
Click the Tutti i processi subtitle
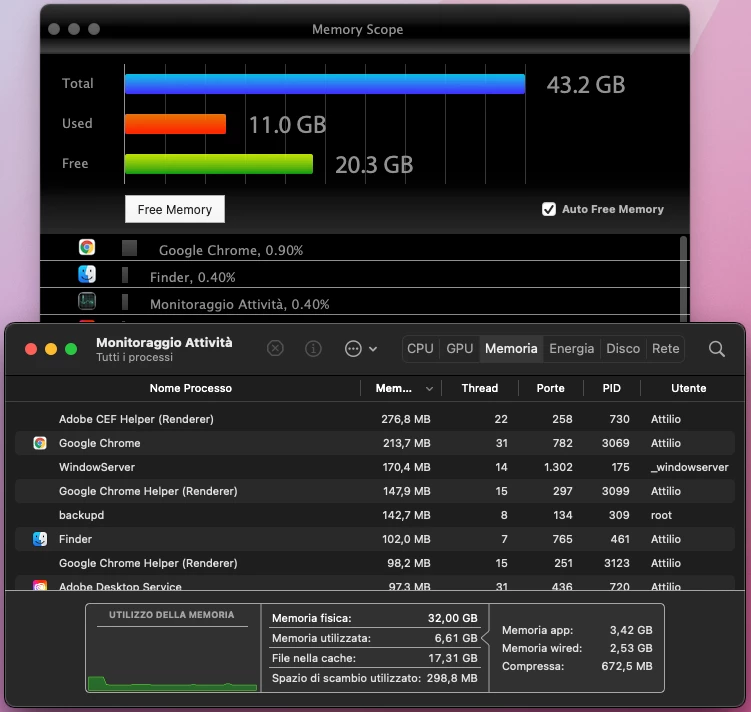(x=134, y=357)
